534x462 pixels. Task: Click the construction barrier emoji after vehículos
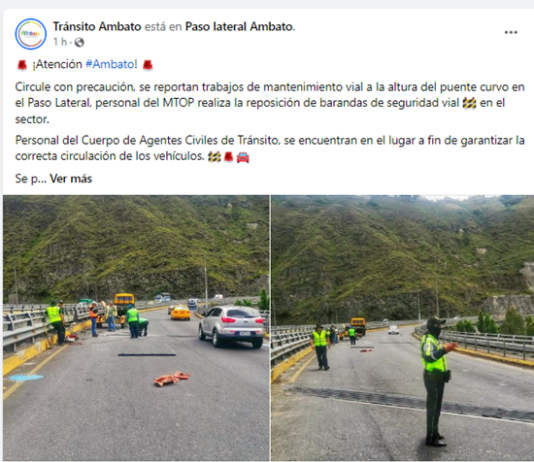click(214, 157)
